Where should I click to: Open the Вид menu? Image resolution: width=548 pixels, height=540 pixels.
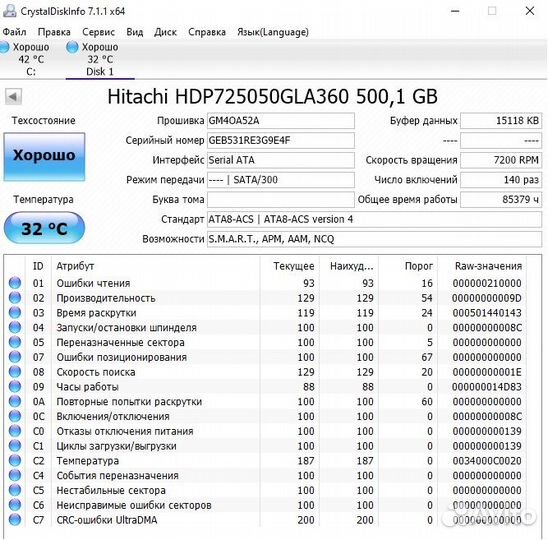click(x=135, y=32)
